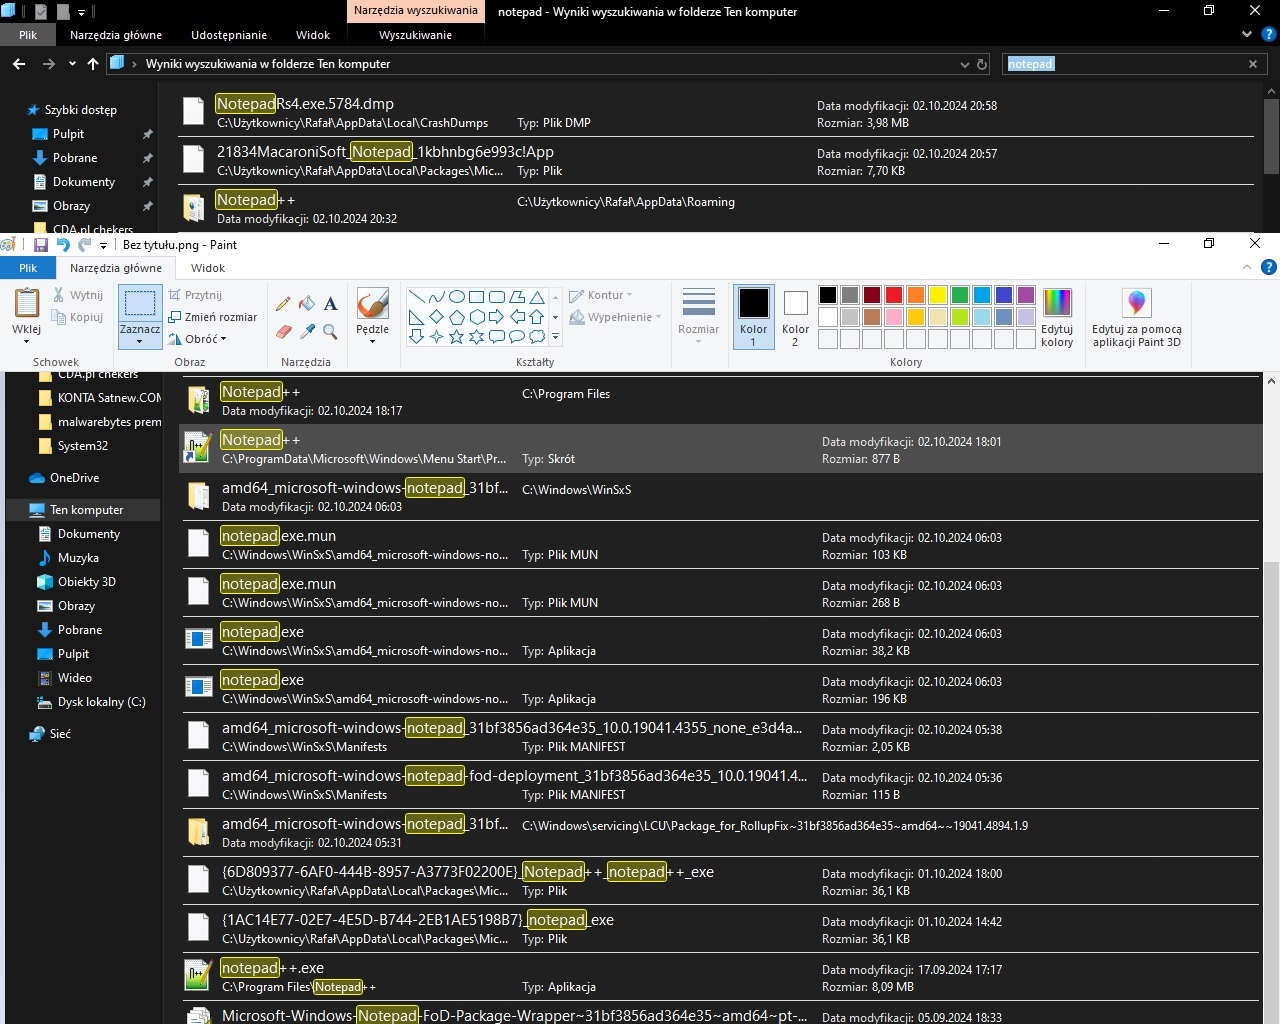Clear the Explorer search with the X
The width and height of the screenshot is (1280, 1024).
click(x=1253, y=64)
